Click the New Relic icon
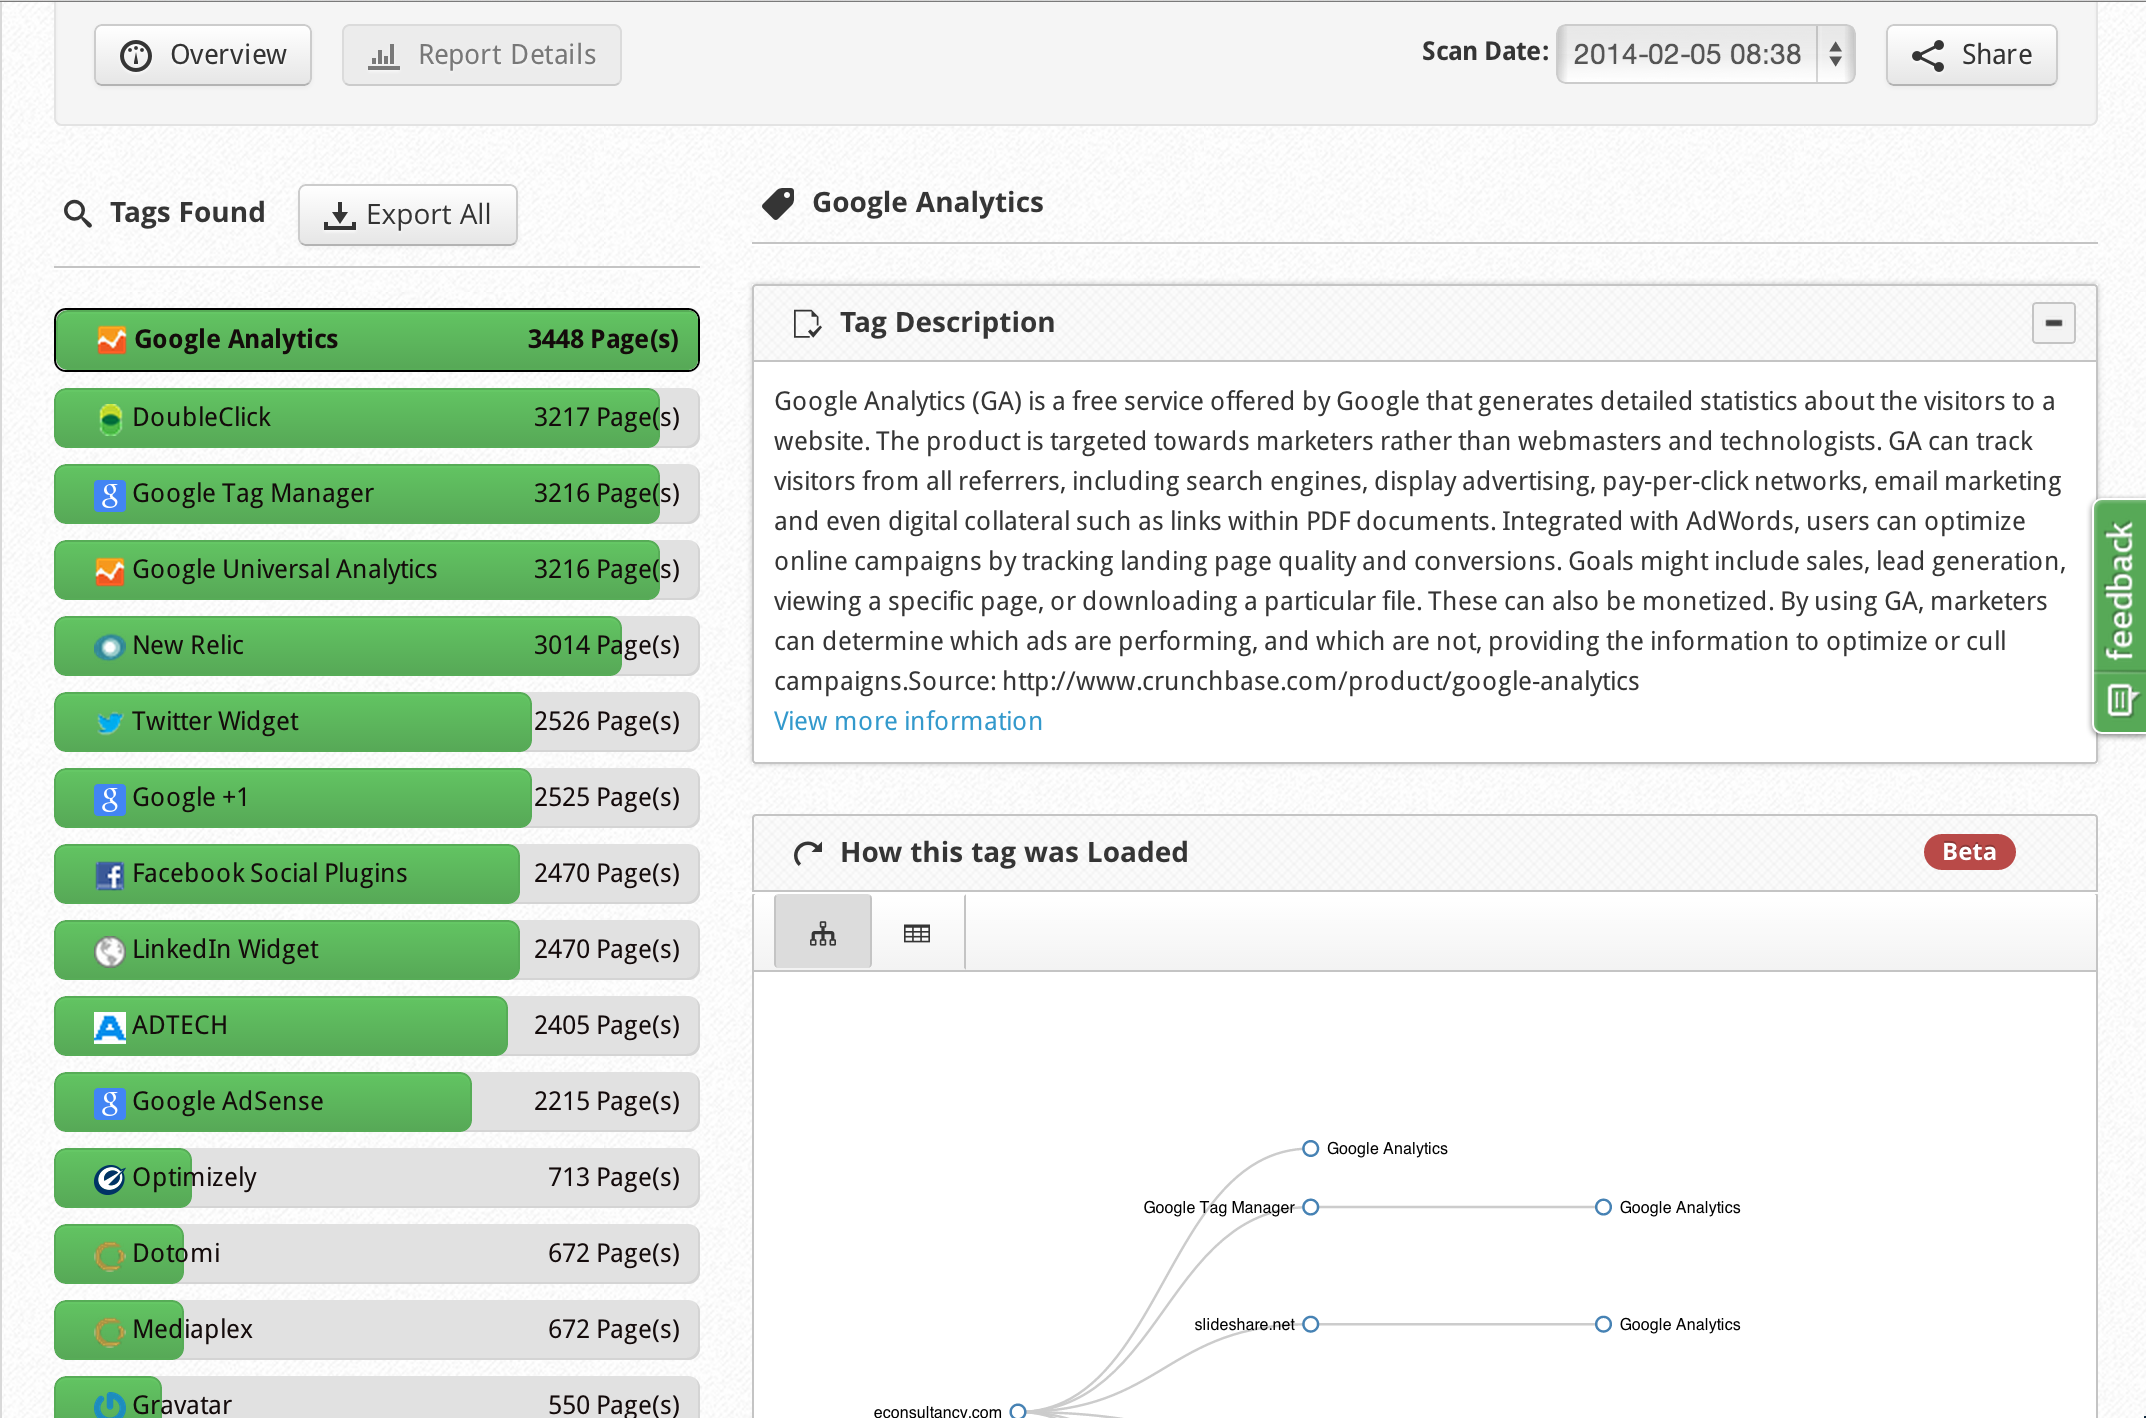The image size is (2146, 1418). pos(109,646)
